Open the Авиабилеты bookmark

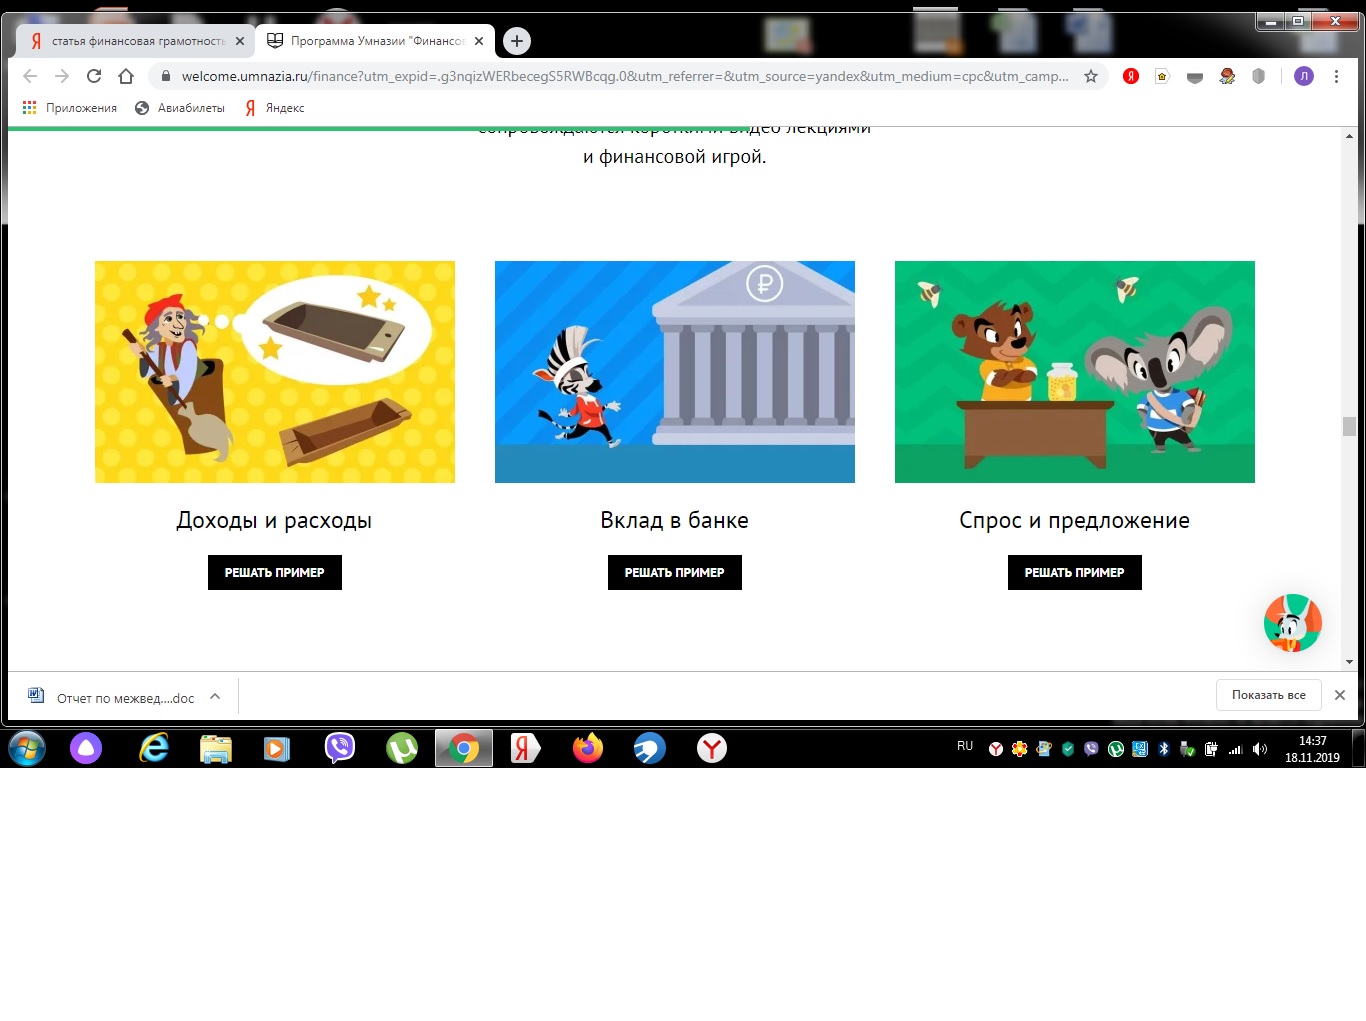click(x=180, y=108)
